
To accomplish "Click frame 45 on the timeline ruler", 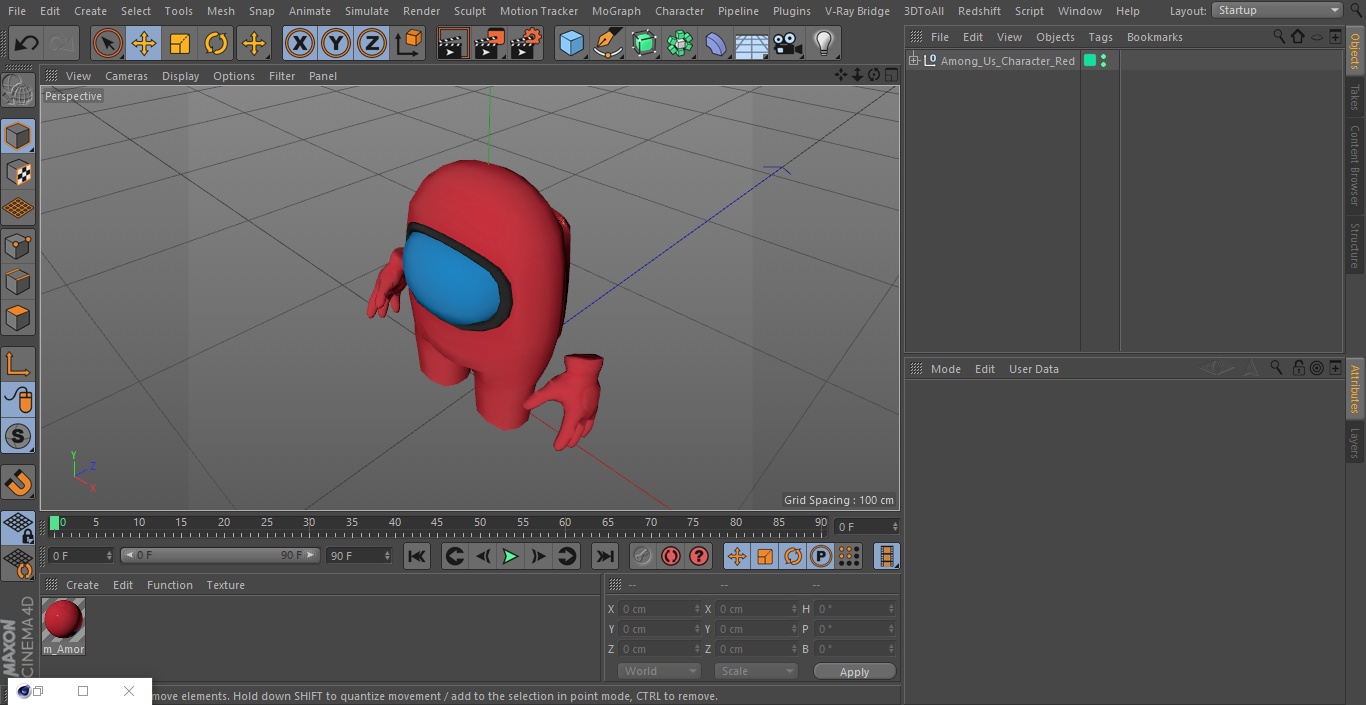I will [437, 524].
